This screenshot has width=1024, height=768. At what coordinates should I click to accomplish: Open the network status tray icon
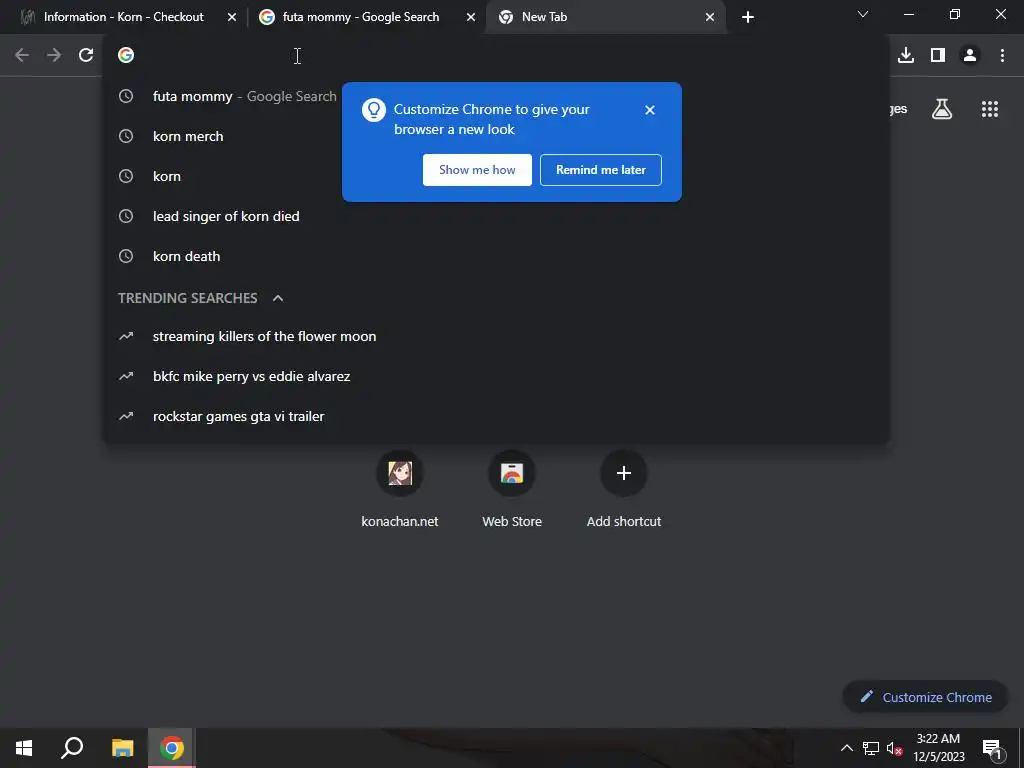[871, 748]
